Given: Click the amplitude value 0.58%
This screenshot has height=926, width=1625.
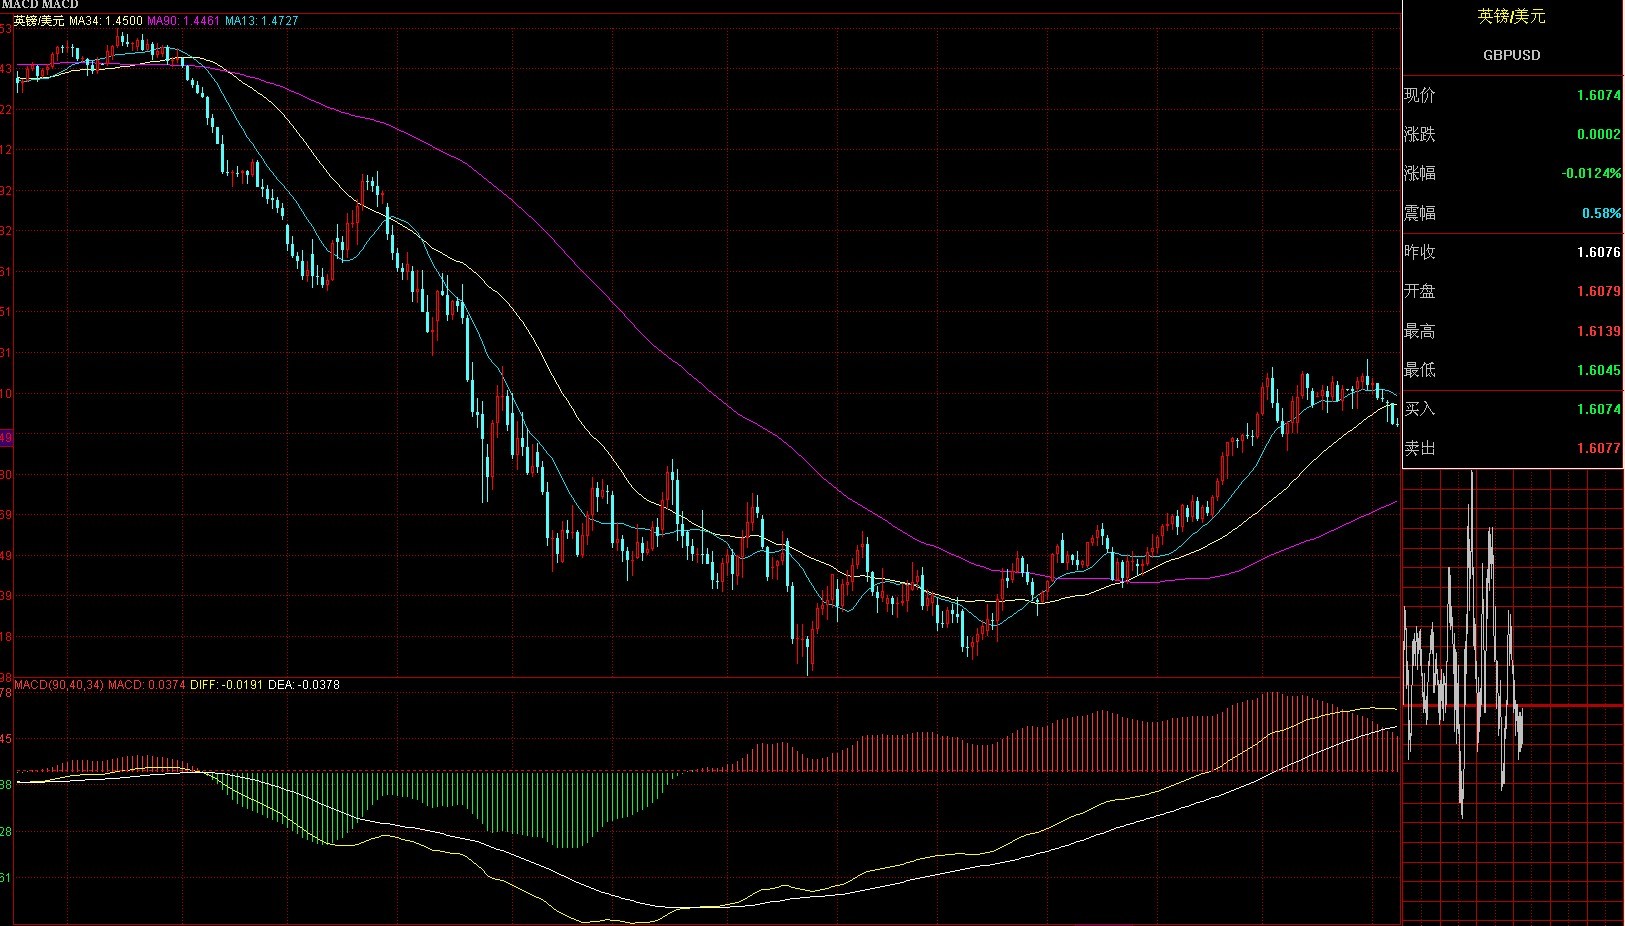Looking at the screenshot, I should tap(1601, 213).
